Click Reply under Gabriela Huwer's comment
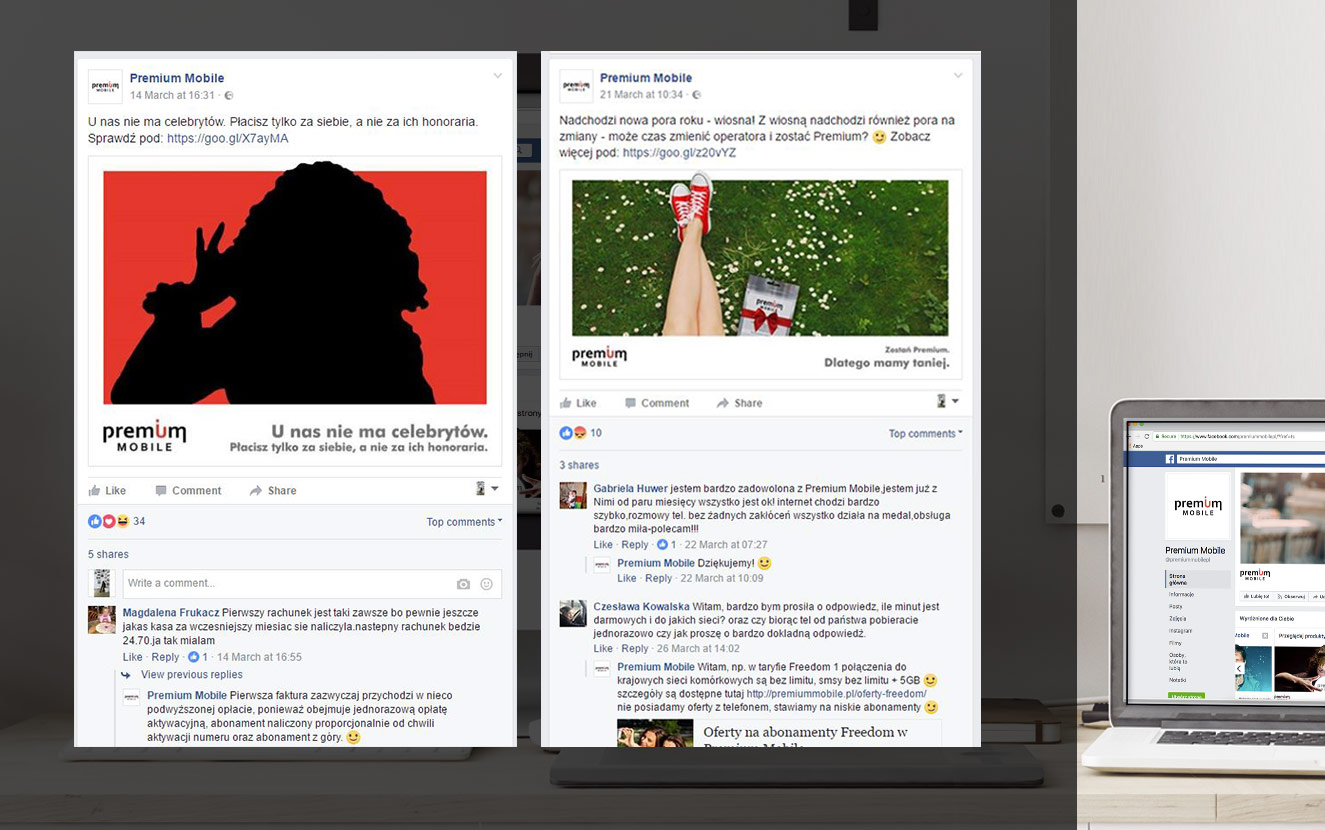 click(x=635, y=545)
